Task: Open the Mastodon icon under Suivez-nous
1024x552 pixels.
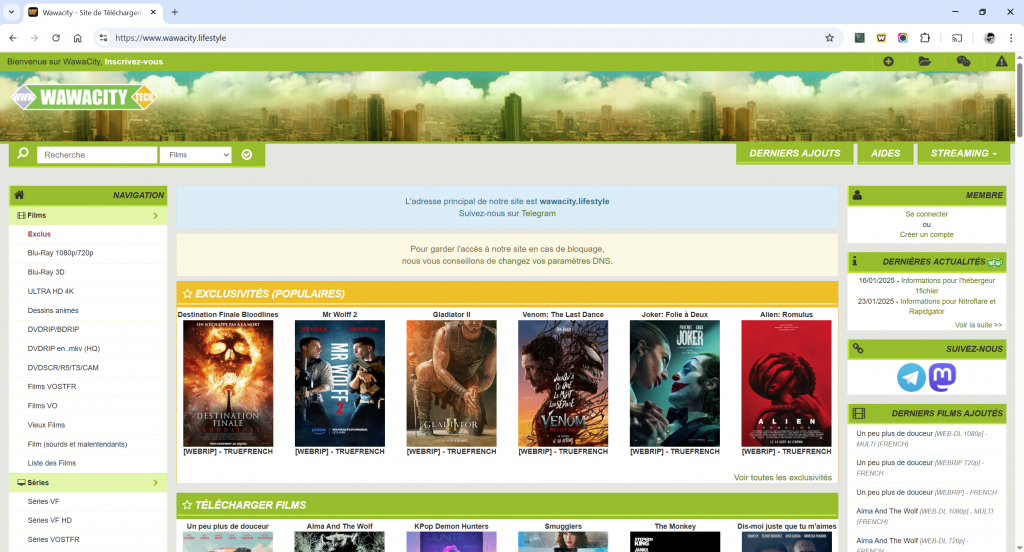Action: pyautogui.click(x=942, y=378)
